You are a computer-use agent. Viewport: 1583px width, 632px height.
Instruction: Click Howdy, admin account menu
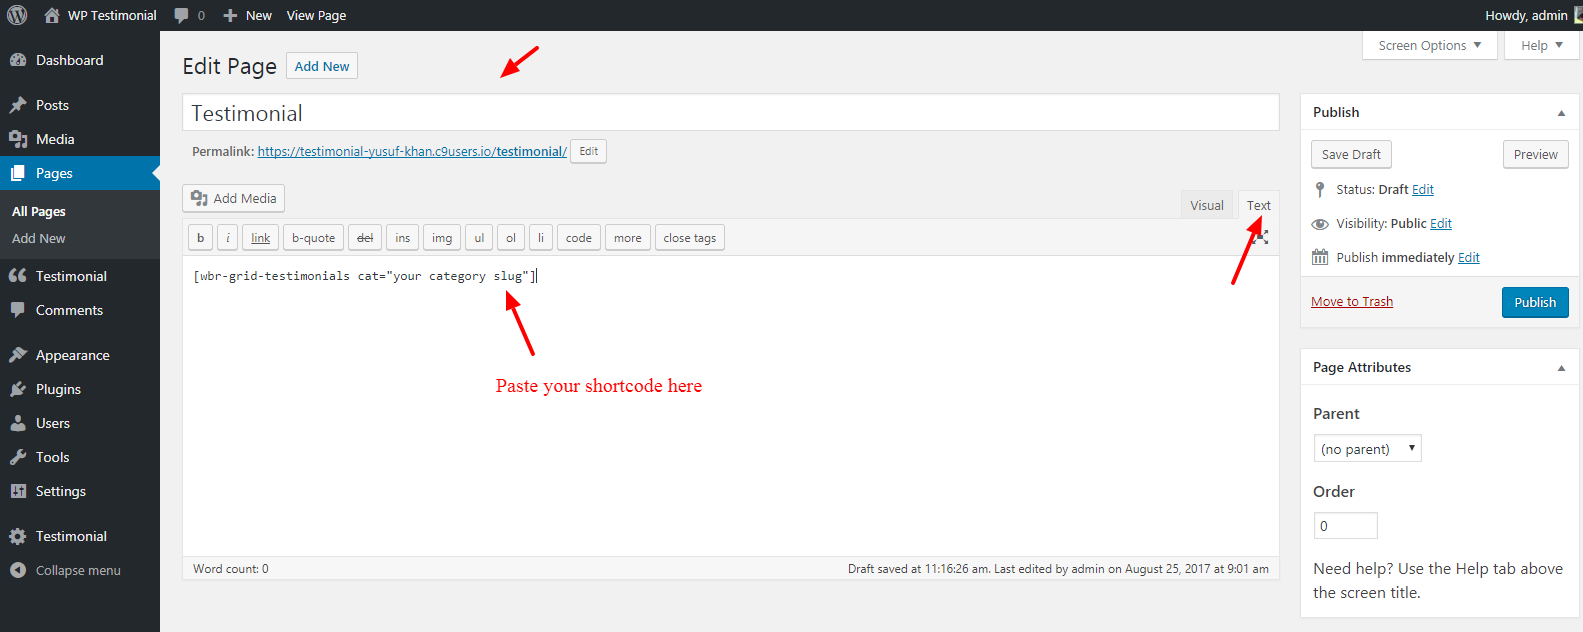pos(1526,15)
